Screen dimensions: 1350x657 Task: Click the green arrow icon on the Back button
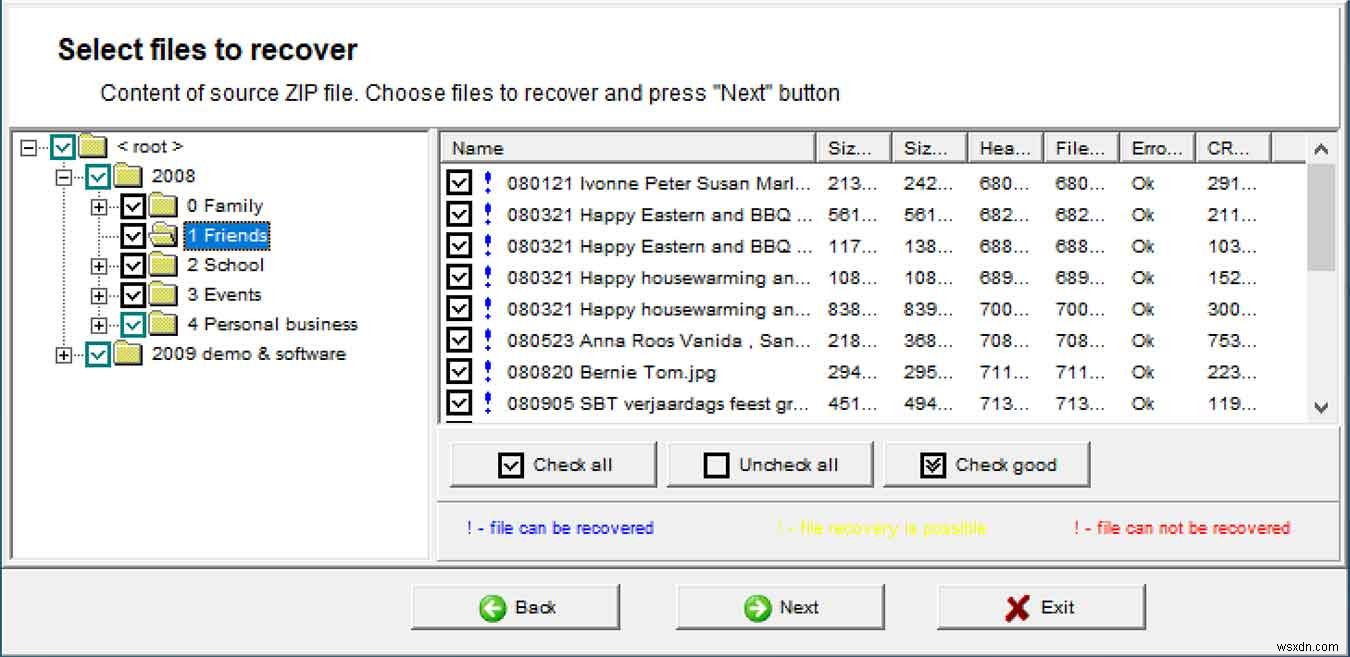tap(494, 606)
